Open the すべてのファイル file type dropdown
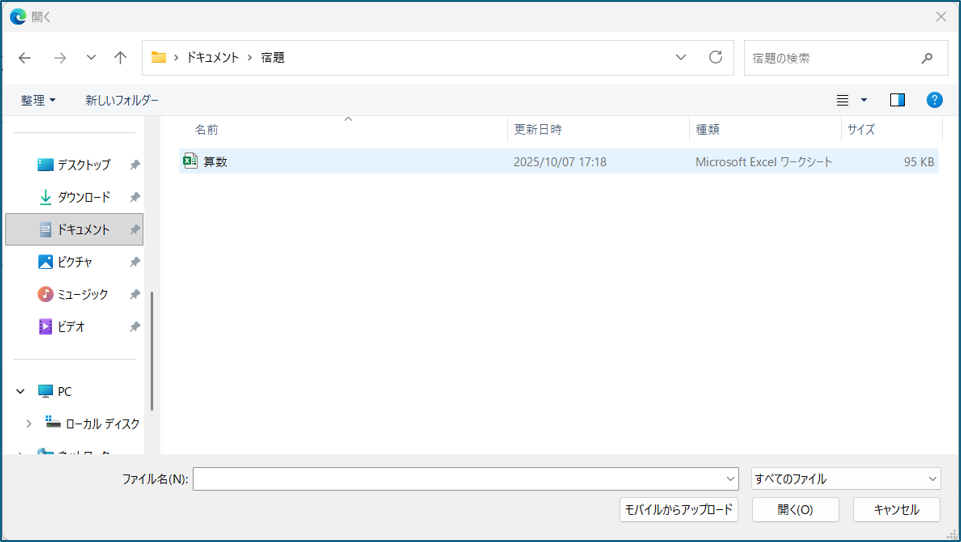Image resolution: width=961 pixels, height=542 pixels. coord(845,479)
